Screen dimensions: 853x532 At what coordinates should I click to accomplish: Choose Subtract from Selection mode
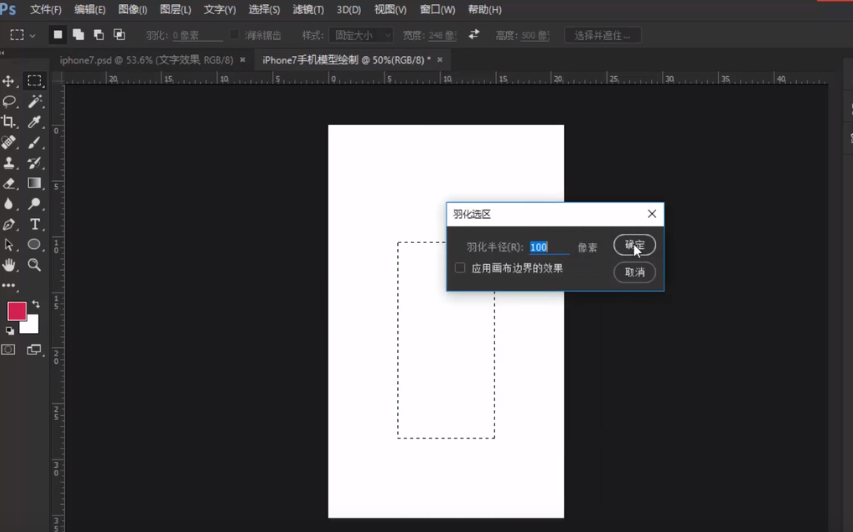(99, 35)
